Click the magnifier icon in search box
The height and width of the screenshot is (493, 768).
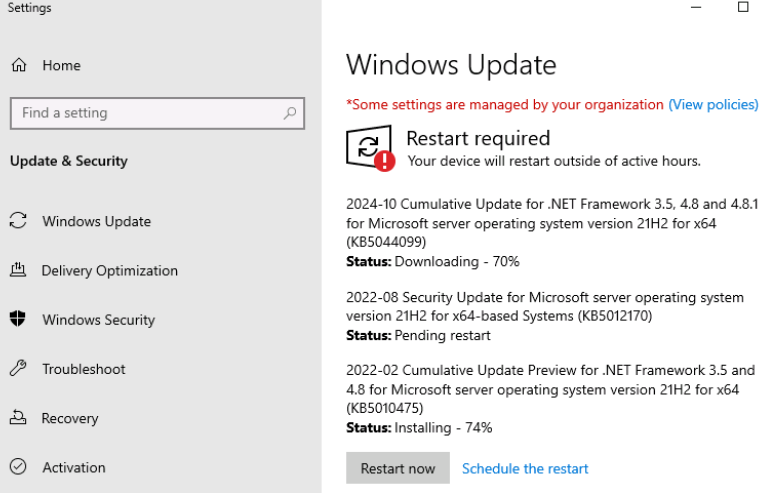point(289,113)
